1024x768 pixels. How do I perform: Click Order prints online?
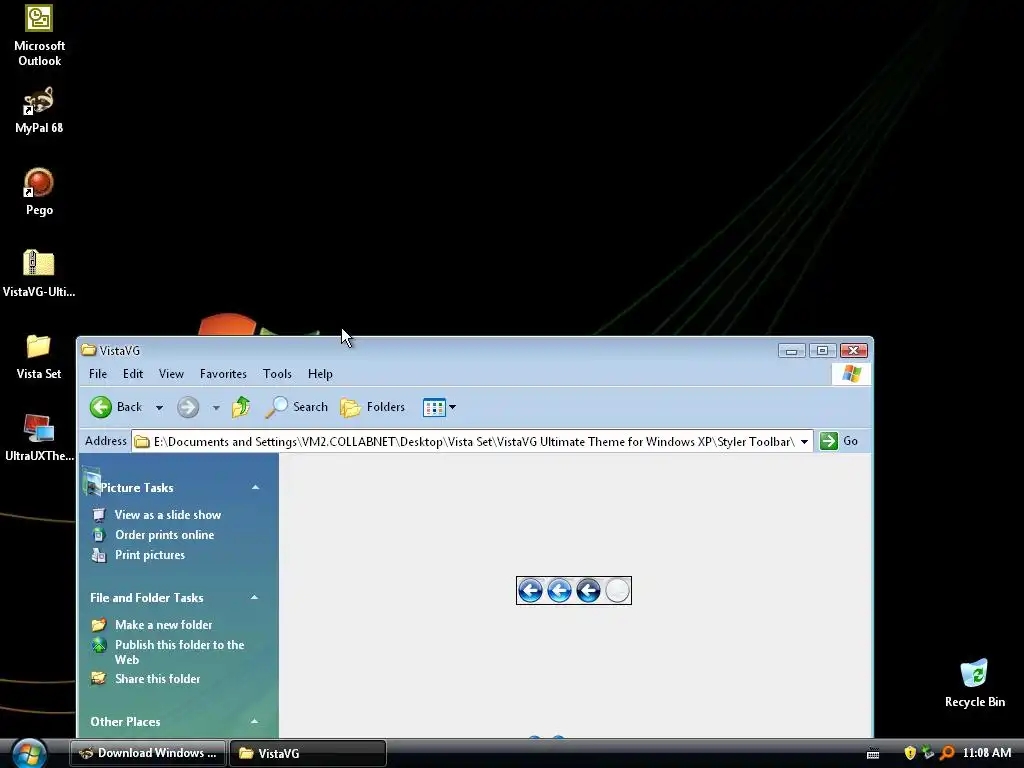pos(165,535)
